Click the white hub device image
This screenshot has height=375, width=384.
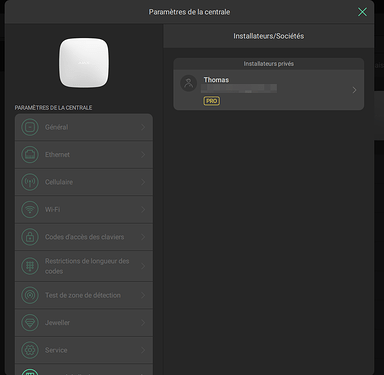[84, 63]
